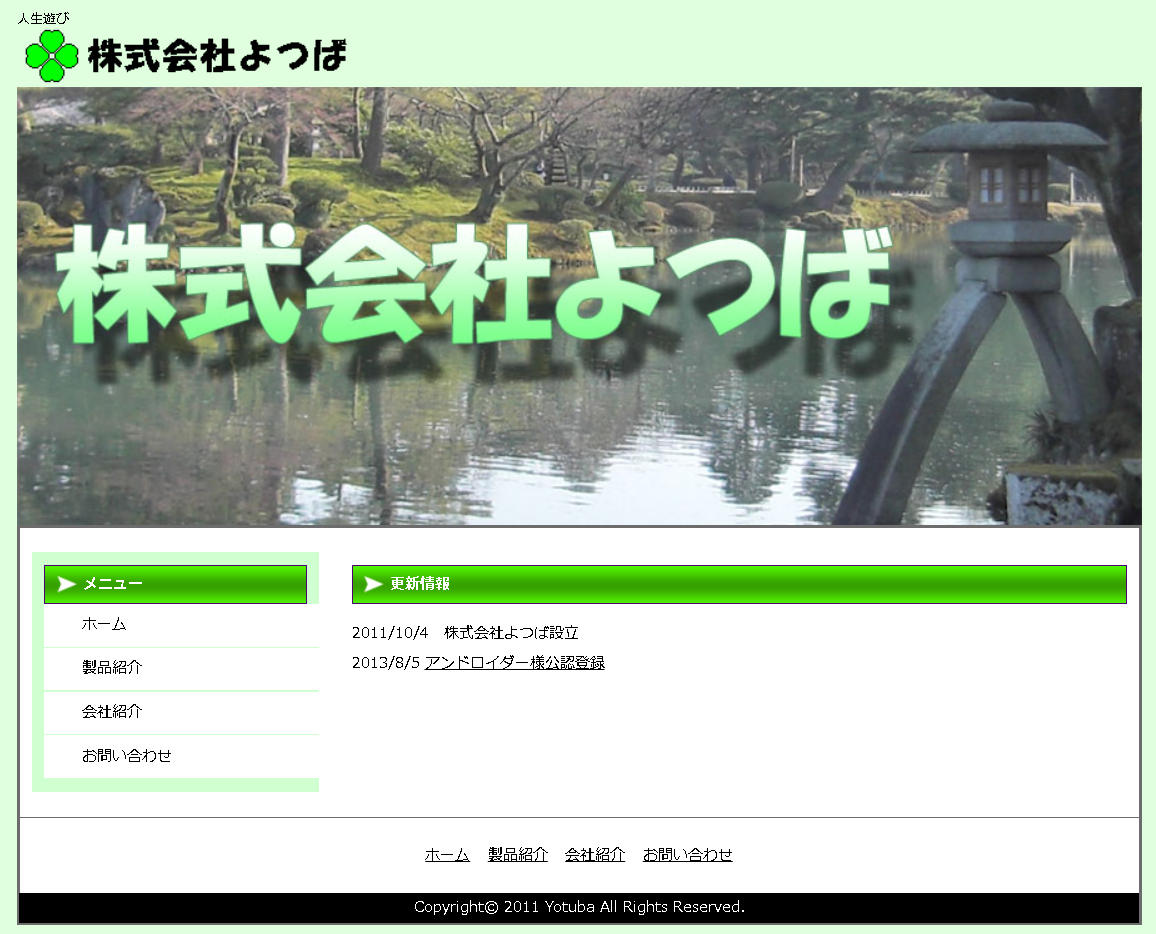Visit 会社紹介 from the footer links
The height and width of the screenshot is (934, 1156).
click(595, 855)
